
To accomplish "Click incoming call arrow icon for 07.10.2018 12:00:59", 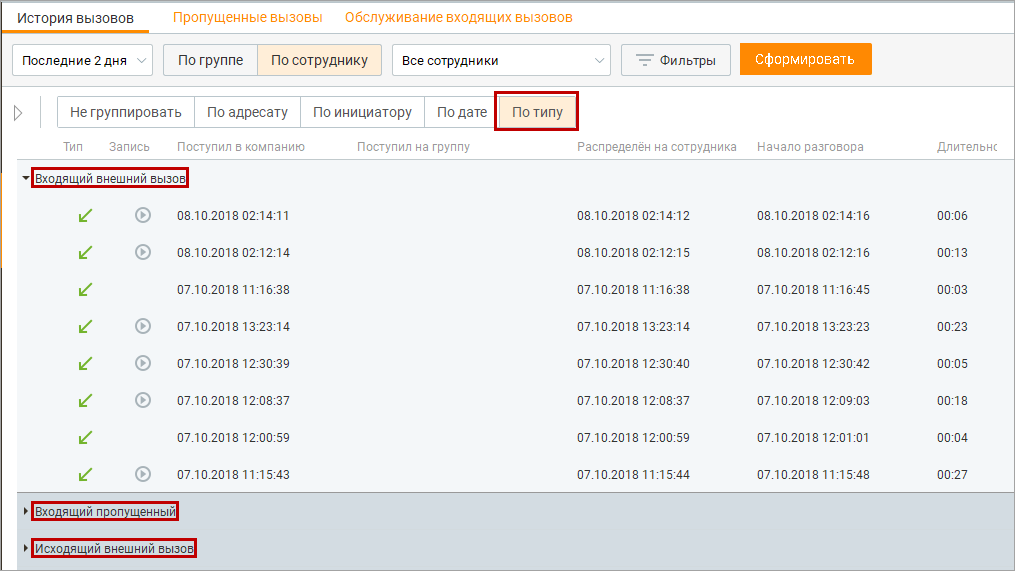I will click(85, 438).
